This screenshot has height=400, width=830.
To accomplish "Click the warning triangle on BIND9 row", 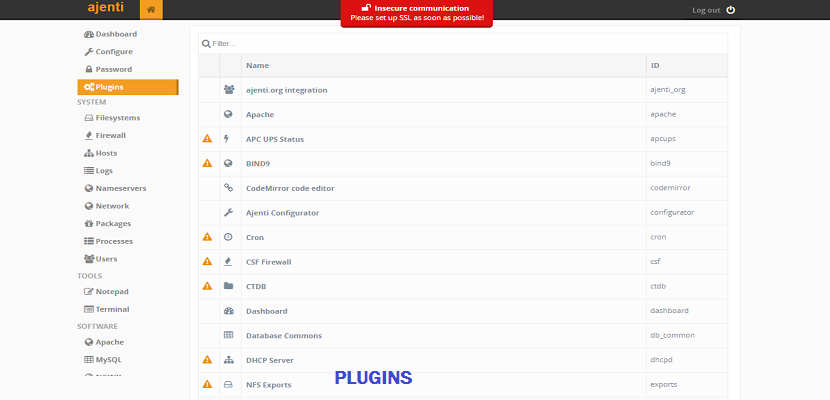I will [208, 163].
